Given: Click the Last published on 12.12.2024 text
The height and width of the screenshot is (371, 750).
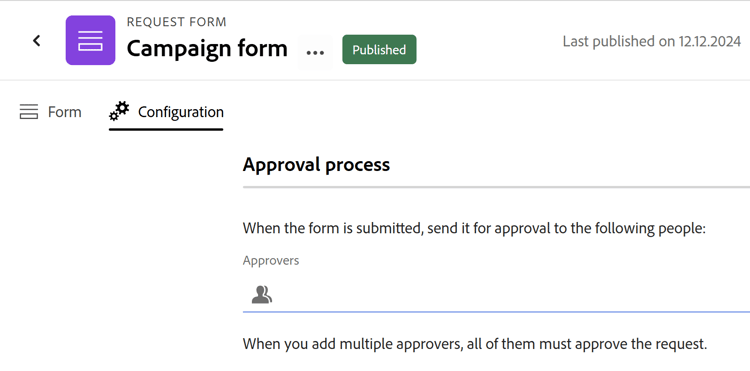Looking at the screenshot, I should click(651, 42).
